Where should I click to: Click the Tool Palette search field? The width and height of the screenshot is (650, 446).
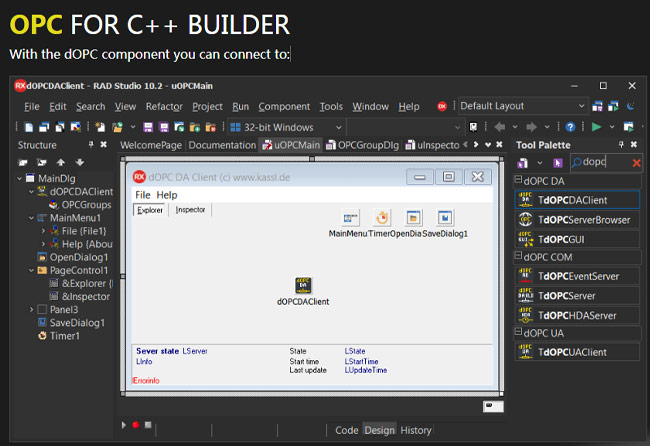click(x=600, y=162)
